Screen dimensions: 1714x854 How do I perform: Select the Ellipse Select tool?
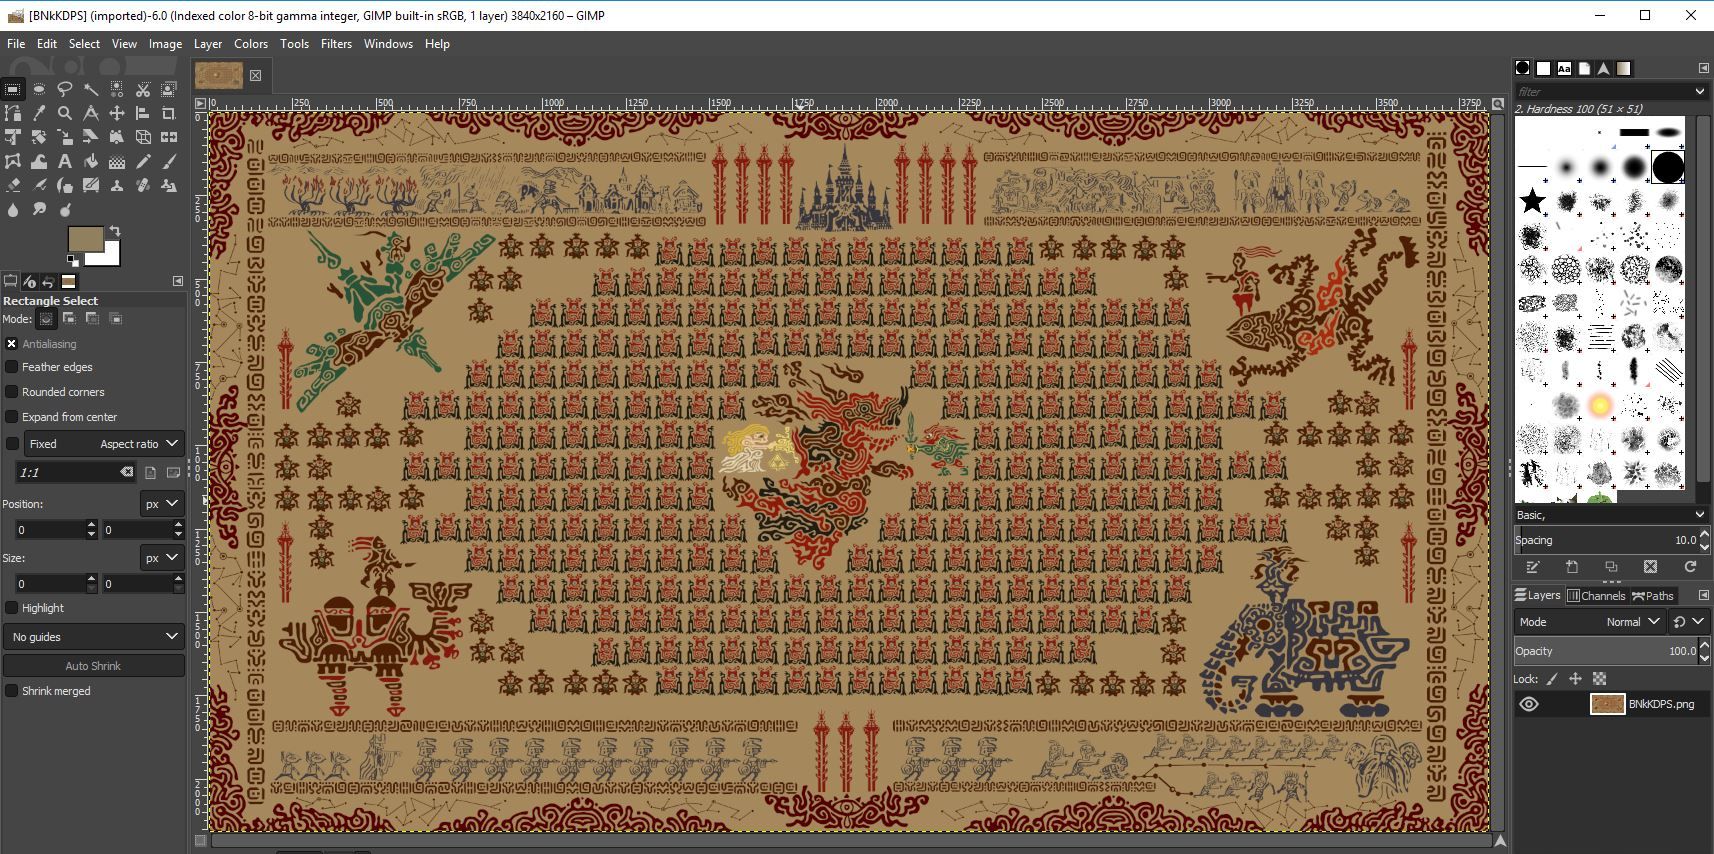tap(39, 89)
